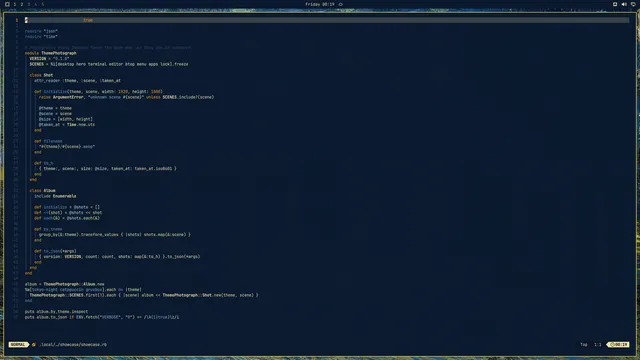Click the class Shot line
The width and height of the screenshot is (640, 360).
[x=41, y=75]
